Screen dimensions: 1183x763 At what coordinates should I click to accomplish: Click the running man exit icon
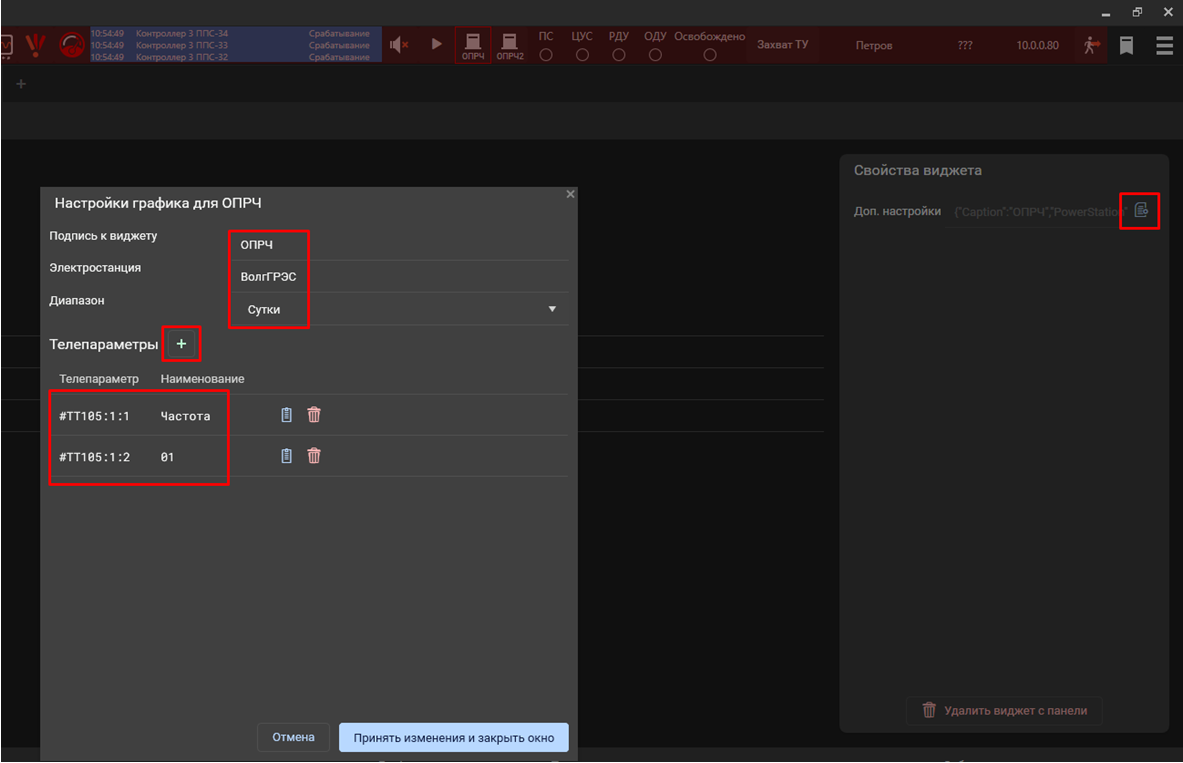[1091, 45]
